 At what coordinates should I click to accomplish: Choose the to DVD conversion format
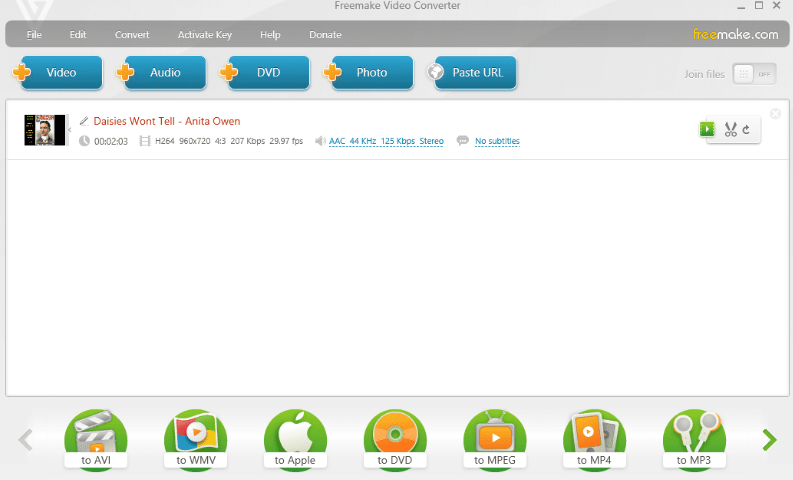coord(395,441)
